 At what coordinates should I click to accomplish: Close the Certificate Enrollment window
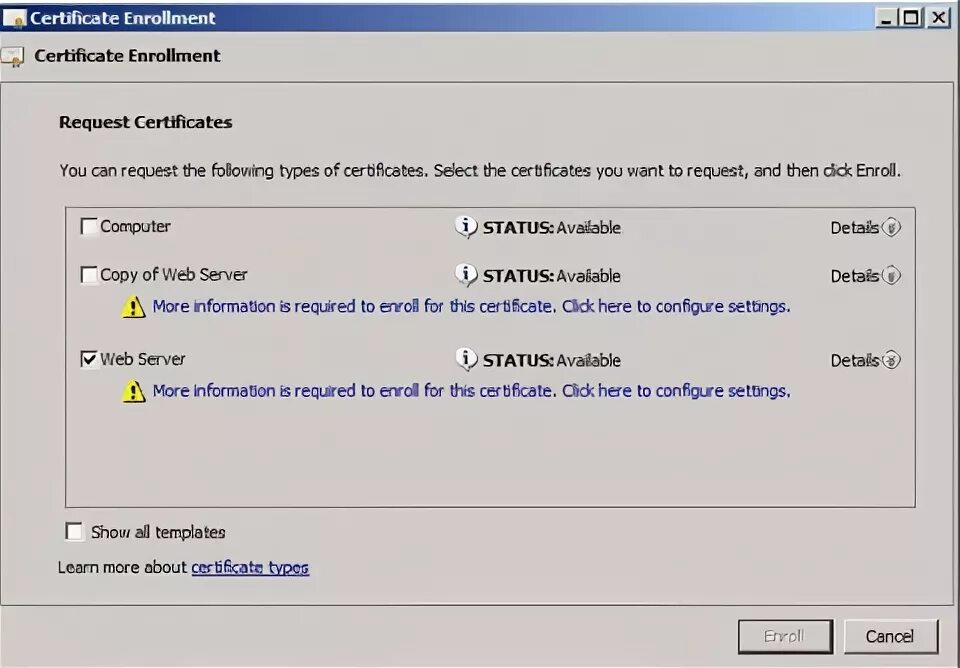pyautogui.click(x=938, y=18)
